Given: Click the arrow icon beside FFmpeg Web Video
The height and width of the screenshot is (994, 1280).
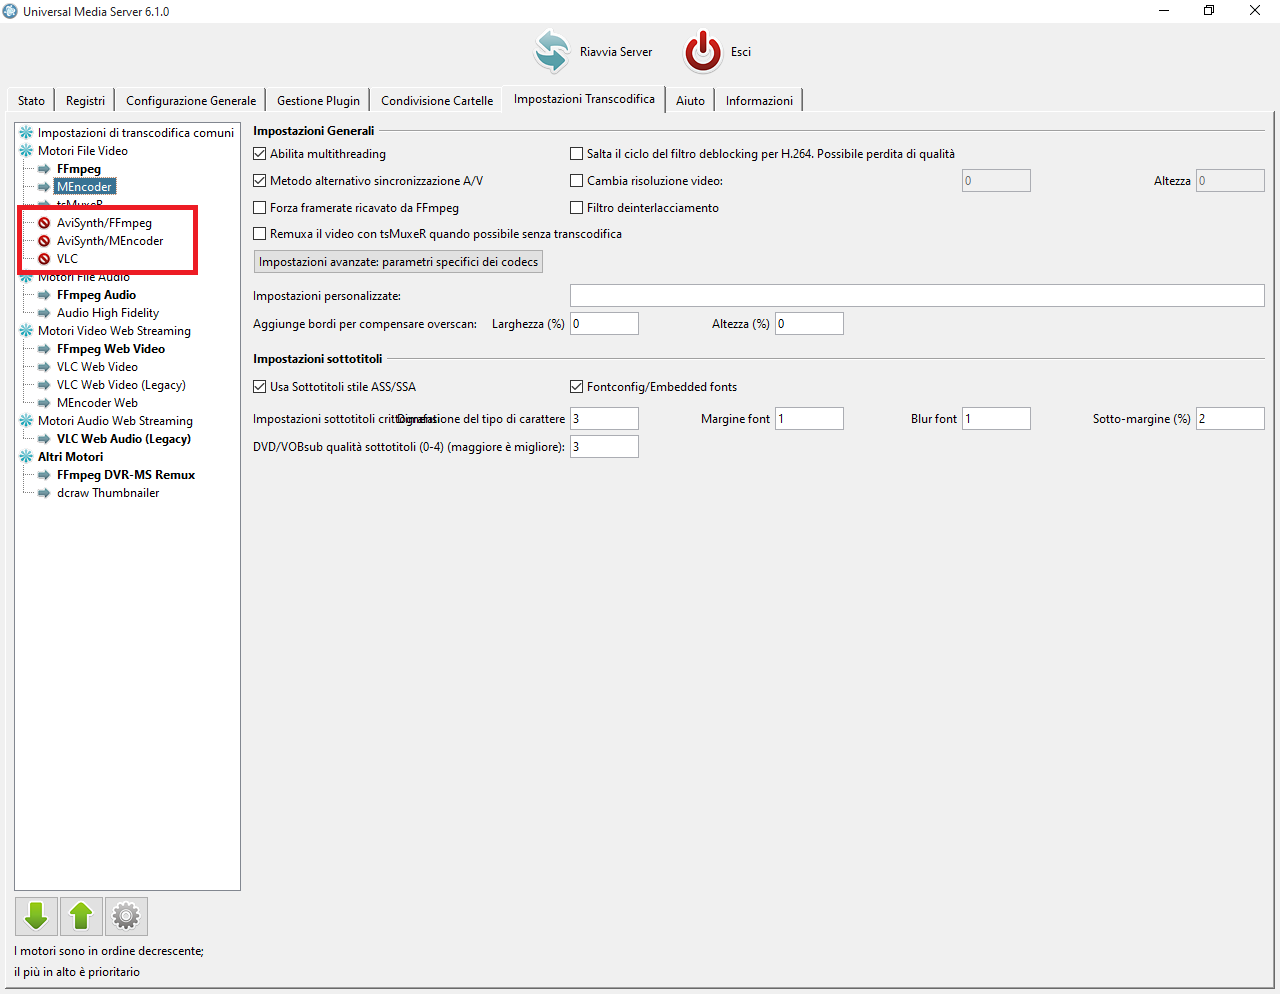Looking at the screenshot, I should (x=44, y=349).
